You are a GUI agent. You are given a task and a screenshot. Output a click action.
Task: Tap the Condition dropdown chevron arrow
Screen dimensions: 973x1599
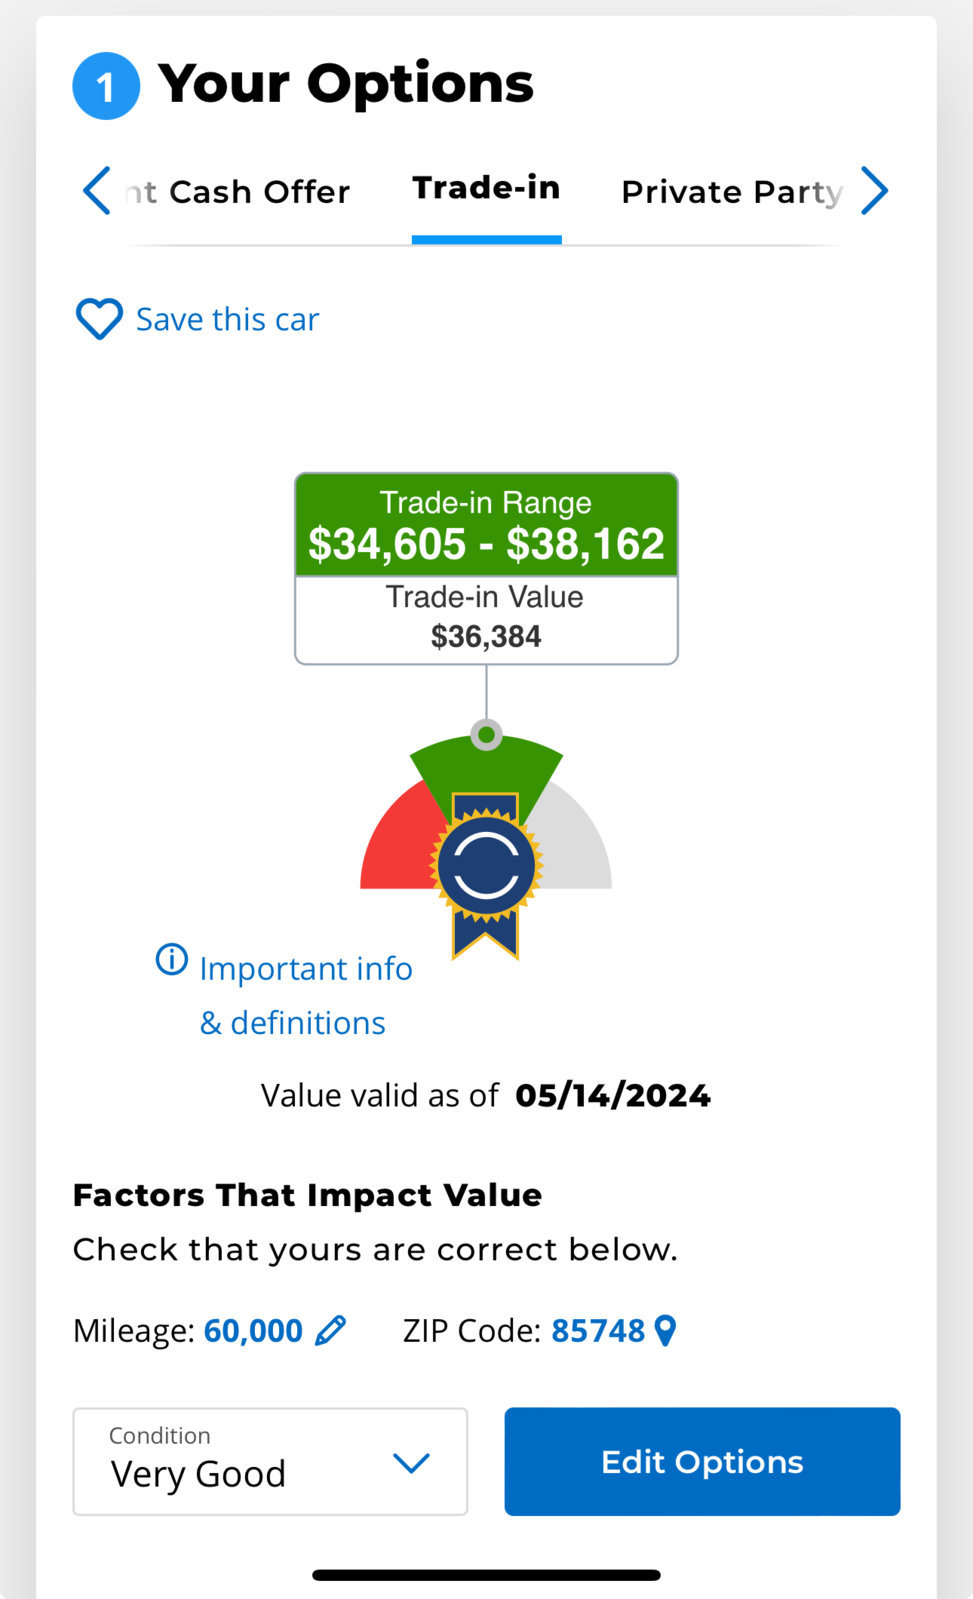411,1463
